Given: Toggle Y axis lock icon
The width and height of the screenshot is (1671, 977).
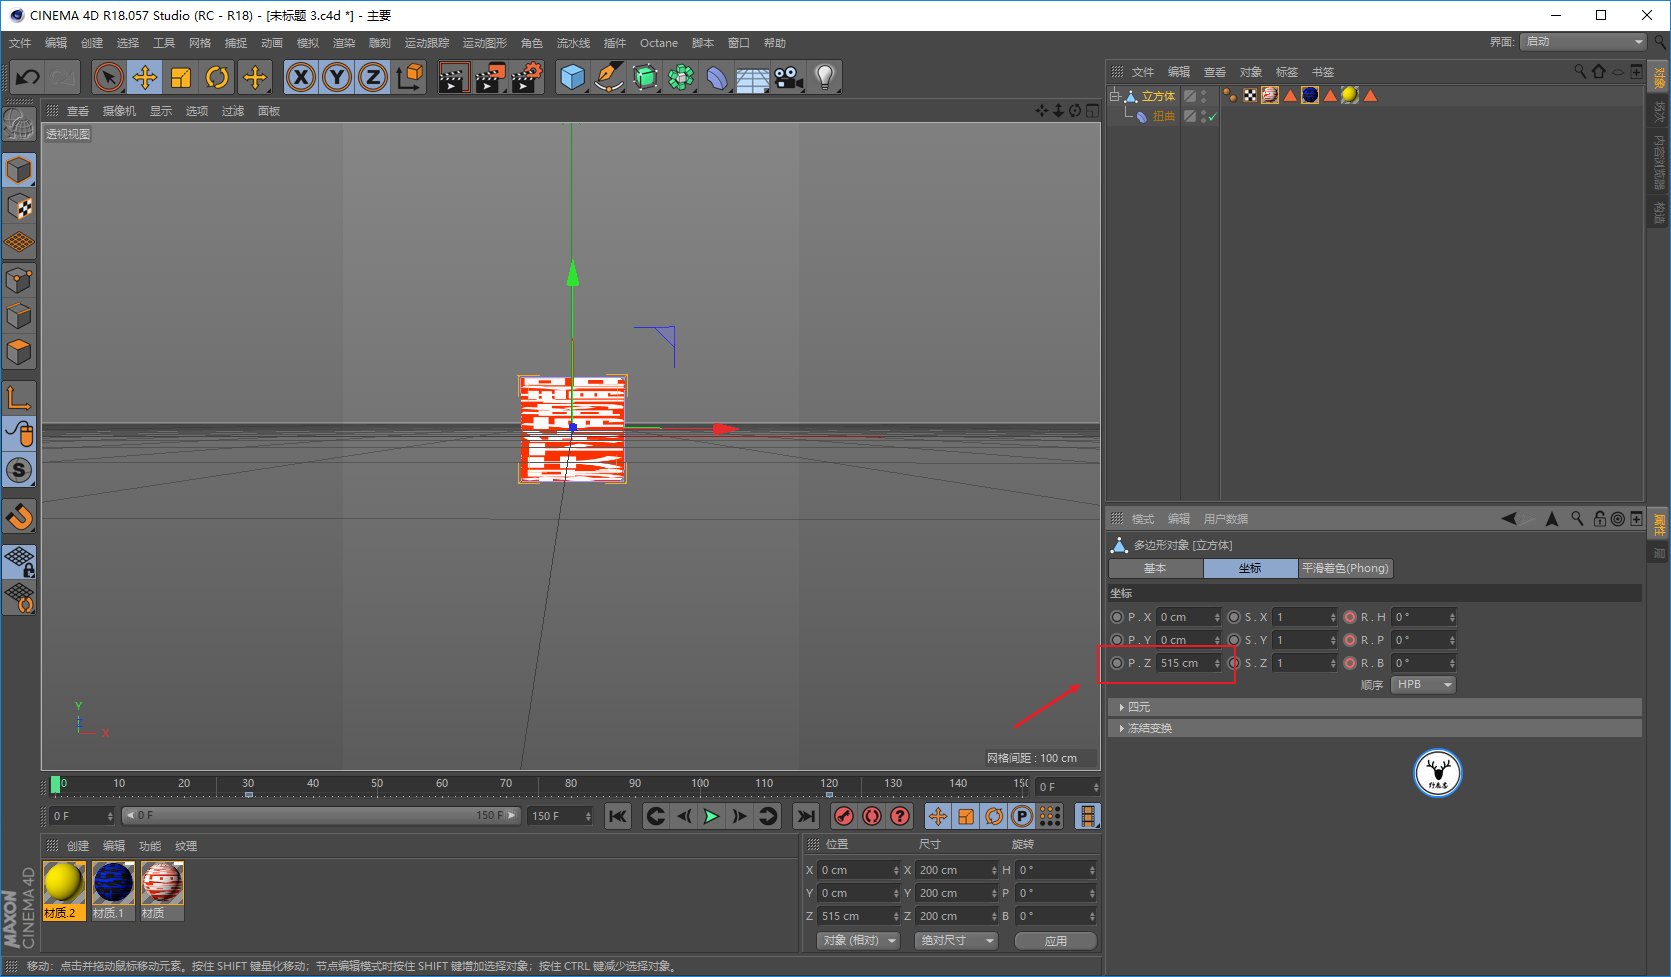Looking at the screenshot, I should click(337, 77).
